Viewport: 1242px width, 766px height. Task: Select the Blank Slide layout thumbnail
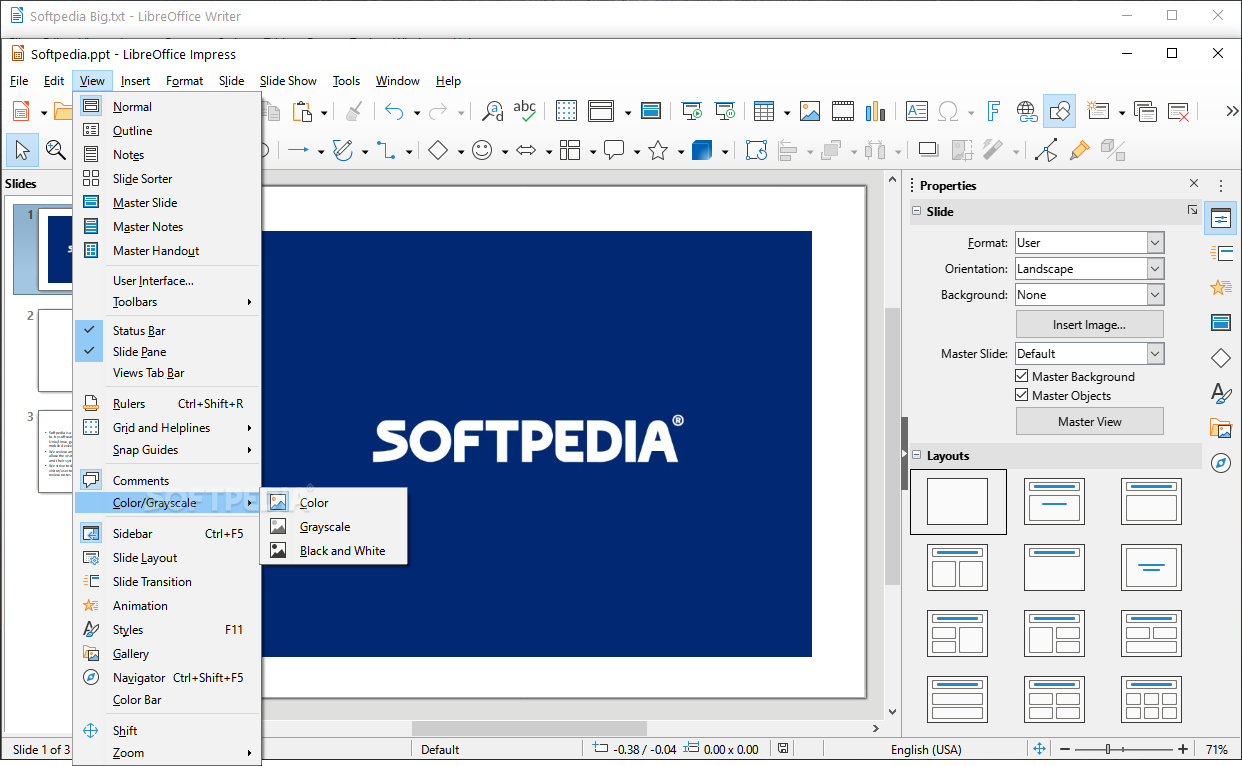click(958, 502)
